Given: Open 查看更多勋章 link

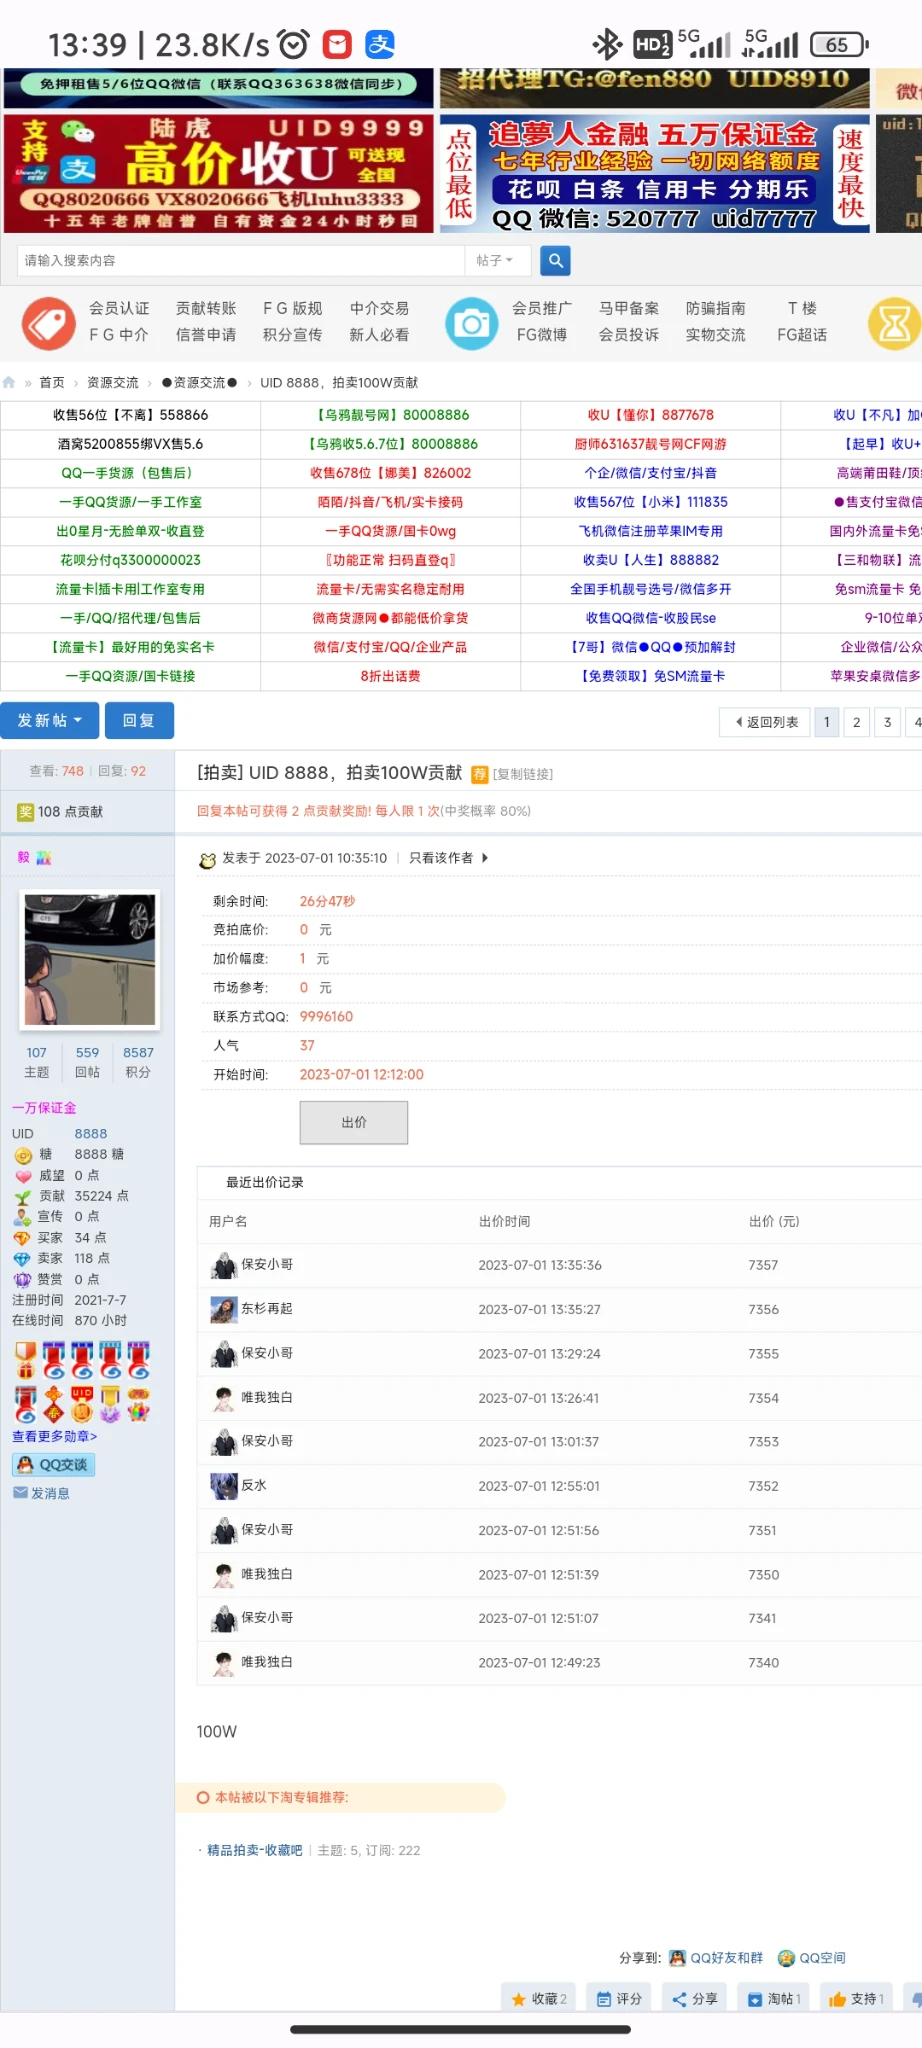Looking at the screenshot, I should click(55, 1436).
